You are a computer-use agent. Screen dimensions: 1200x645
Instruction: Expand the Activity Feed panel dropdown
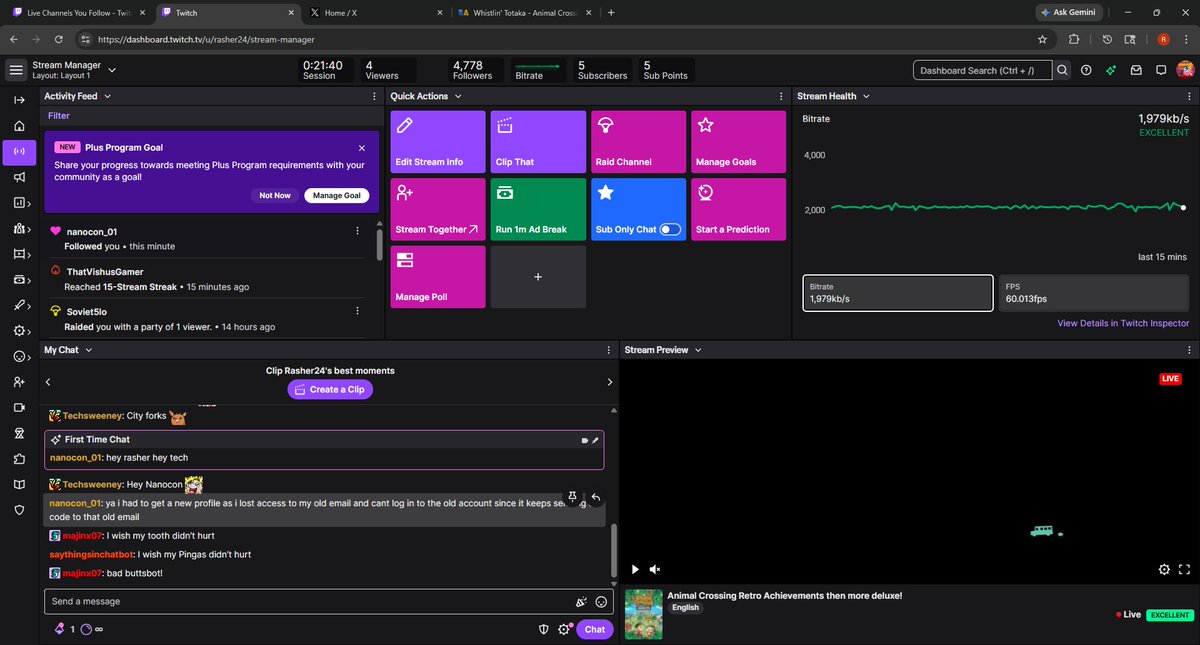tap(107, 96)
